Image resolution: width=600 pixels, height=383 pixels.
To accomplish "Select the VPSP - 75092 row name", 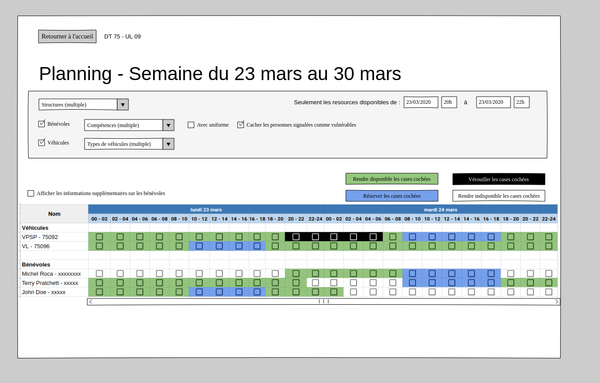I will (x=40, y=237).
